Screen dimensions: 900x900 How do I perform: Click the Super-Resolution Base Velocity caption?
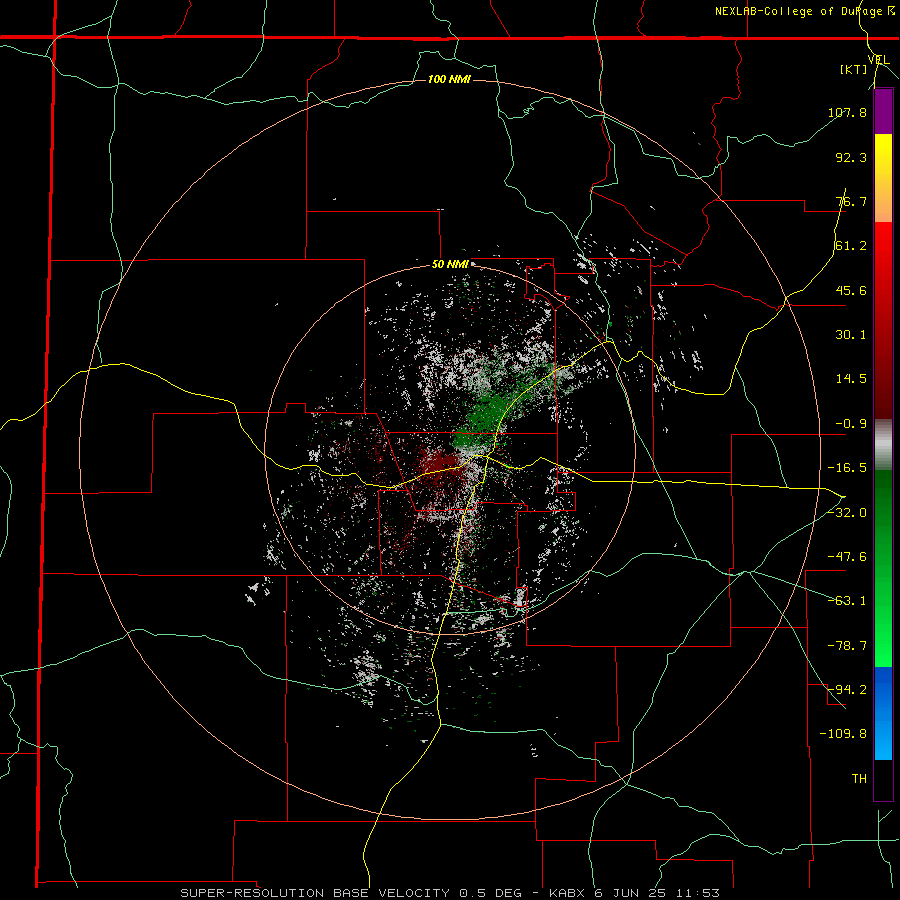tap(449, 893)
